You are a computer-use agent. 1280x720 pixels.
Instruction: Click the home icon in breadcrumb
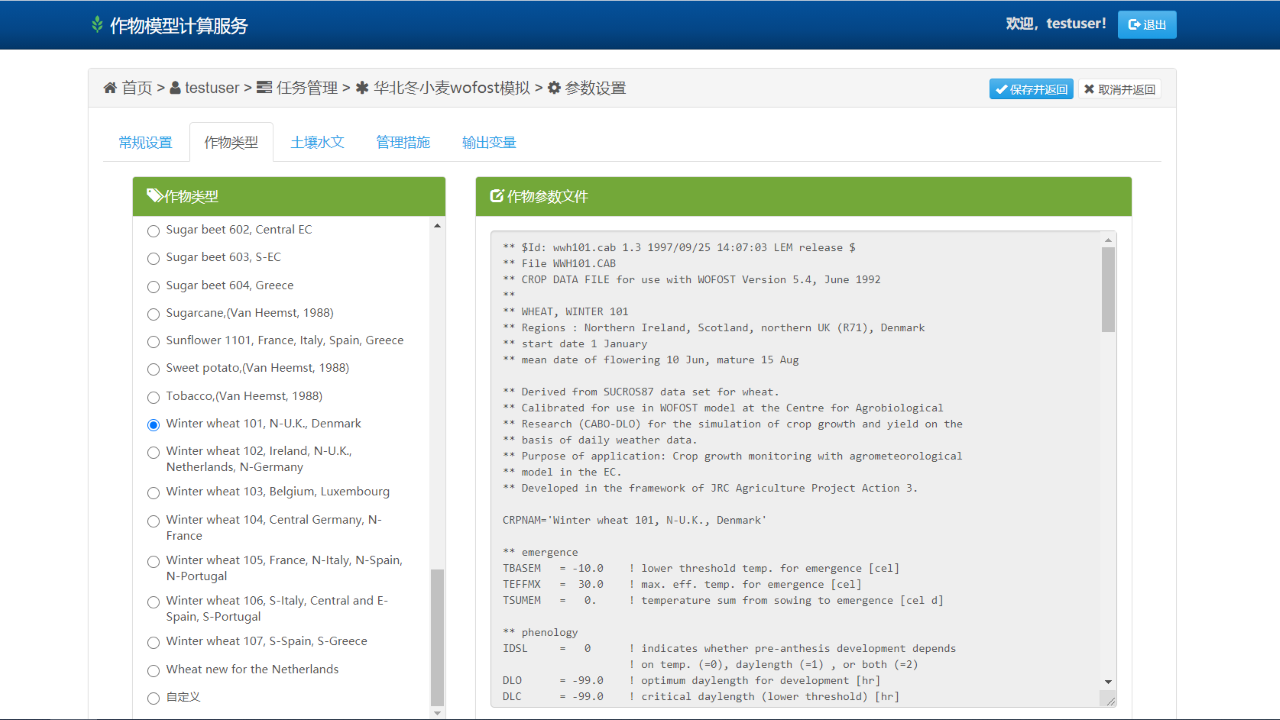tap(110, 88)
